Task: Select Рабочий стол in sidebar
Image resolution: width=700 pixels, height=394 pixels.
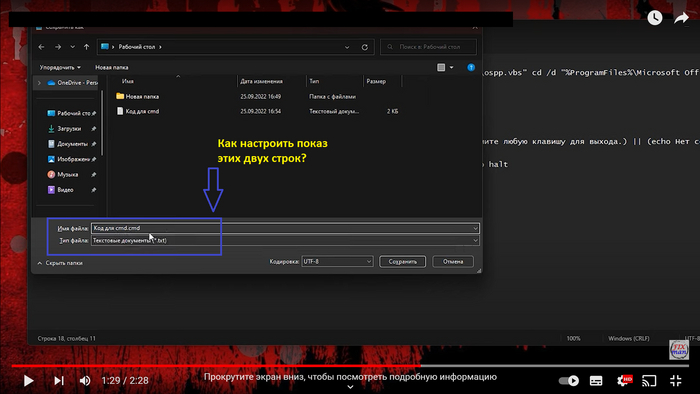Action: click(x=71, y=113)
